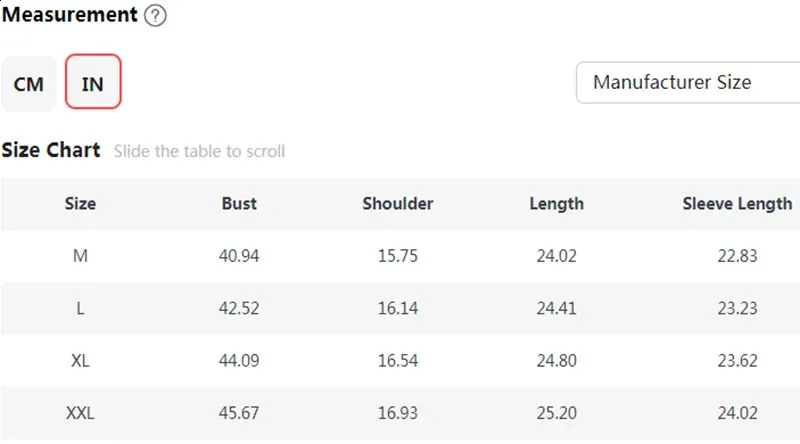The width and height of the screenshot is (800, 444).
Task: Select the IN unit toggle
Action: (93, 82)
